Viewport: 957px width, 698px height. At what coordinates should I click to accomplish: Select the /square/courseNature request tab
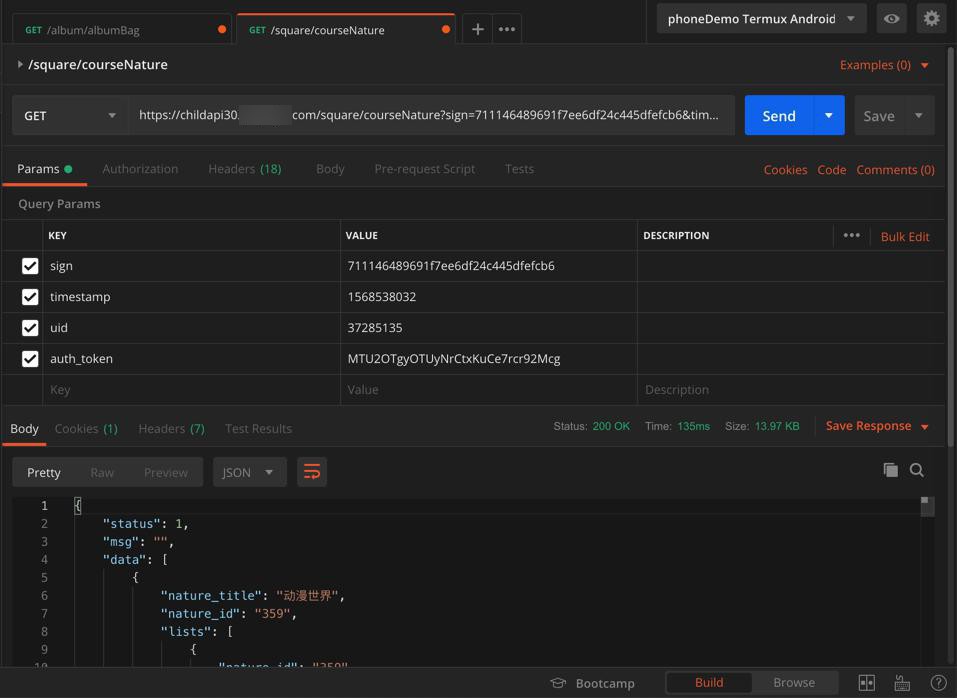[x=346, y=30]
